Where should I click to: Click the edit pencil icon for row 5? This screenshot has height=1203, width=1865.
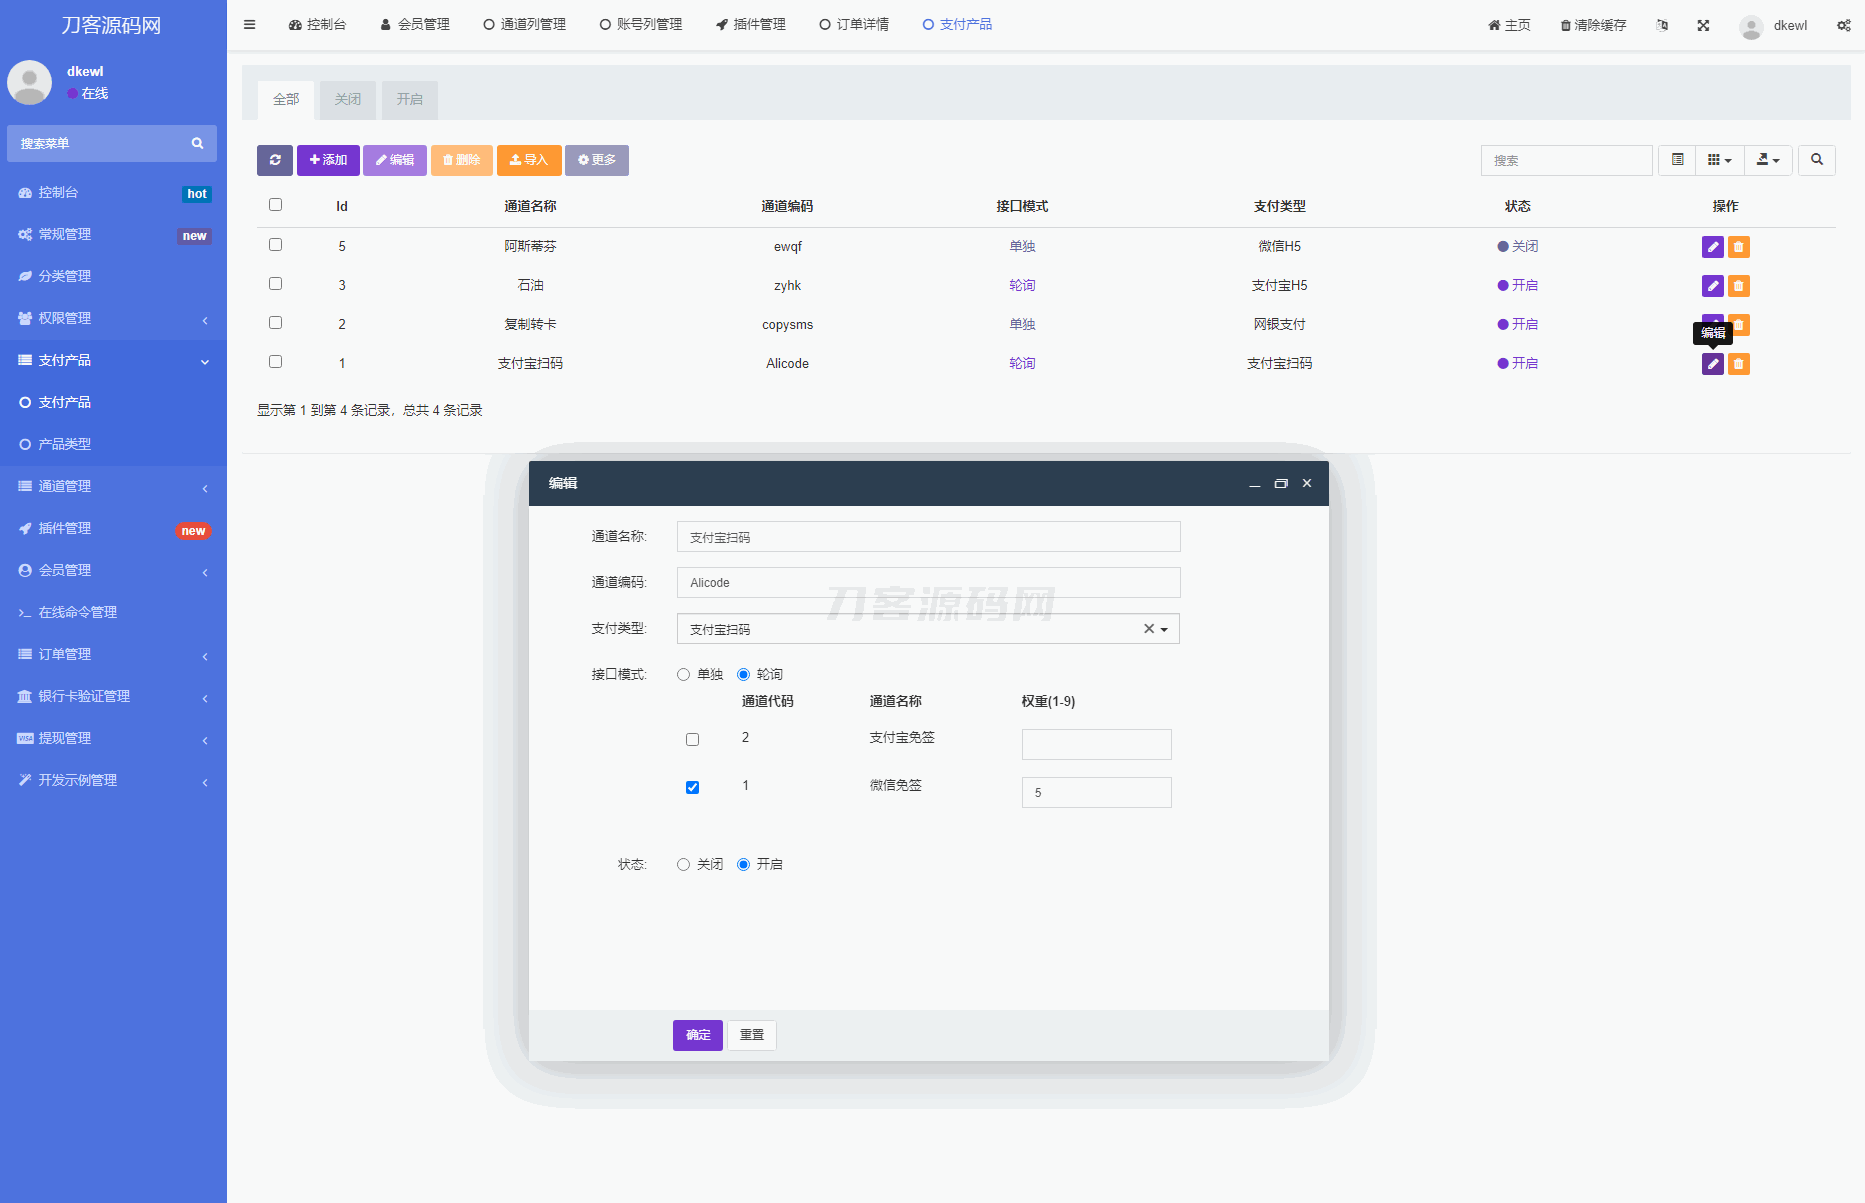pos(1712,247)
